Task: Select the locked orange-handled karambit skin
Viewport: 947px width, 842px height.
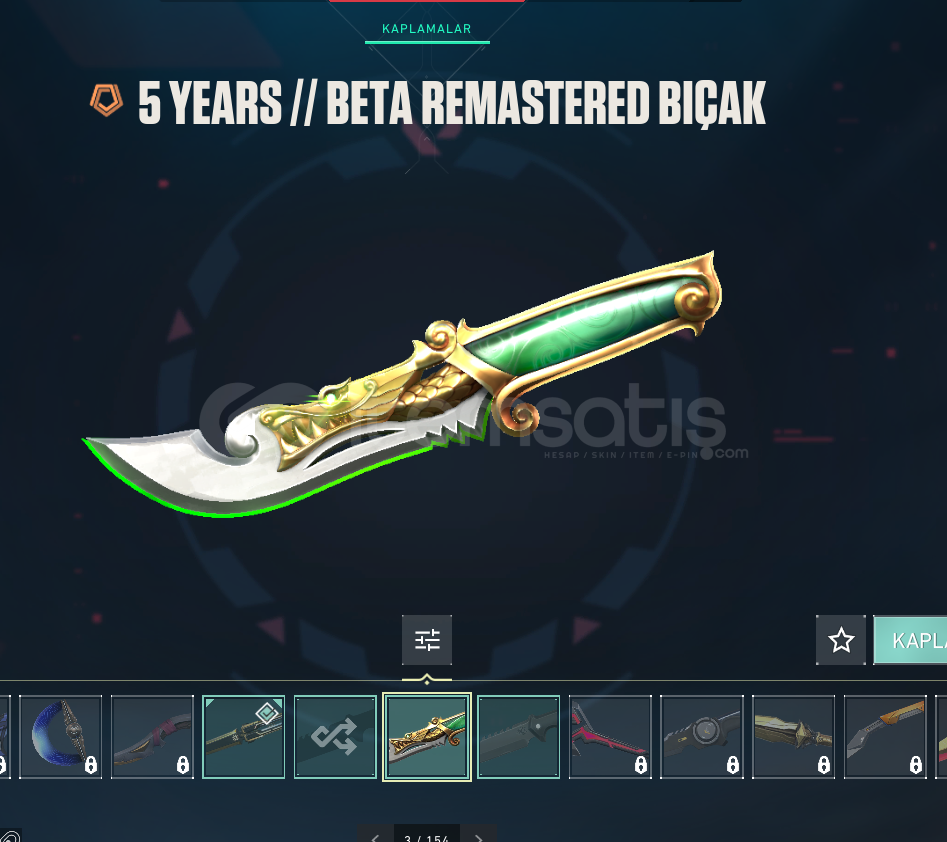Action: click(x=885, y=736)
